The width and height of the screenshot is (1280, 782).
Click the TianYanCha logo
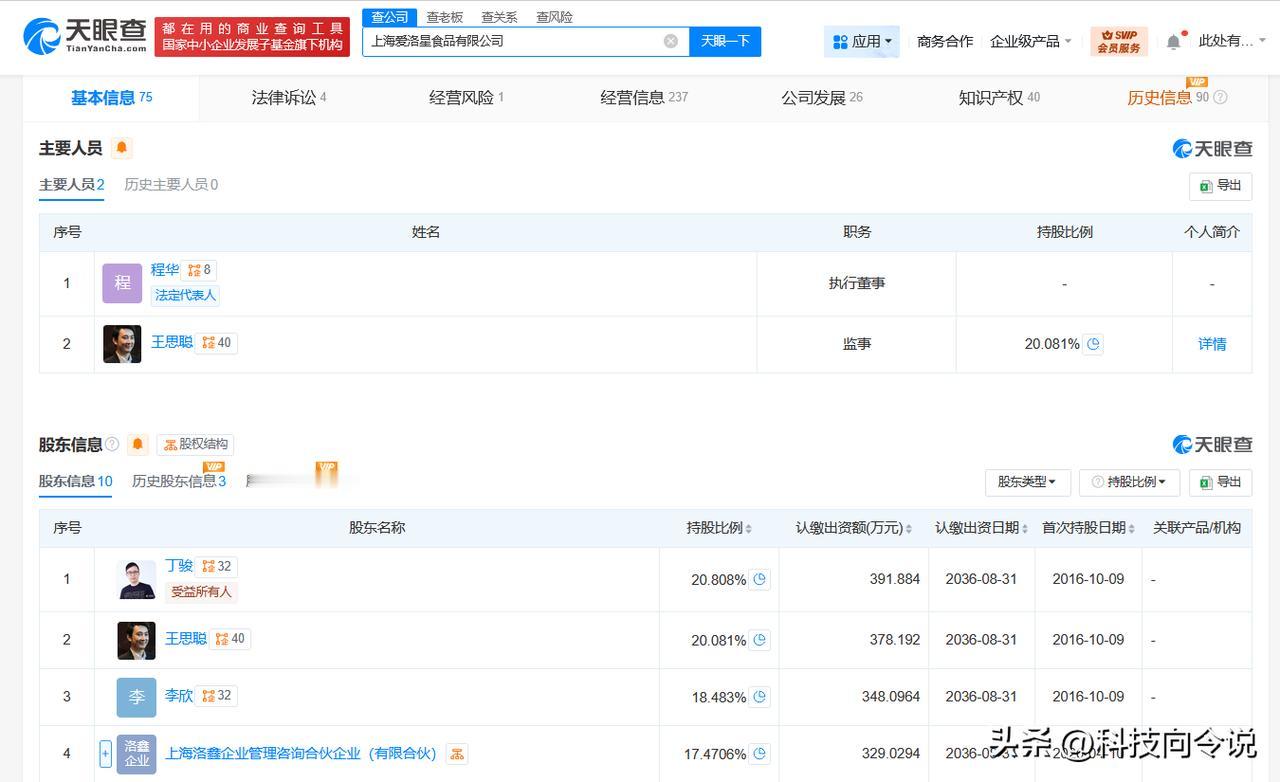[x=85, y=36]
